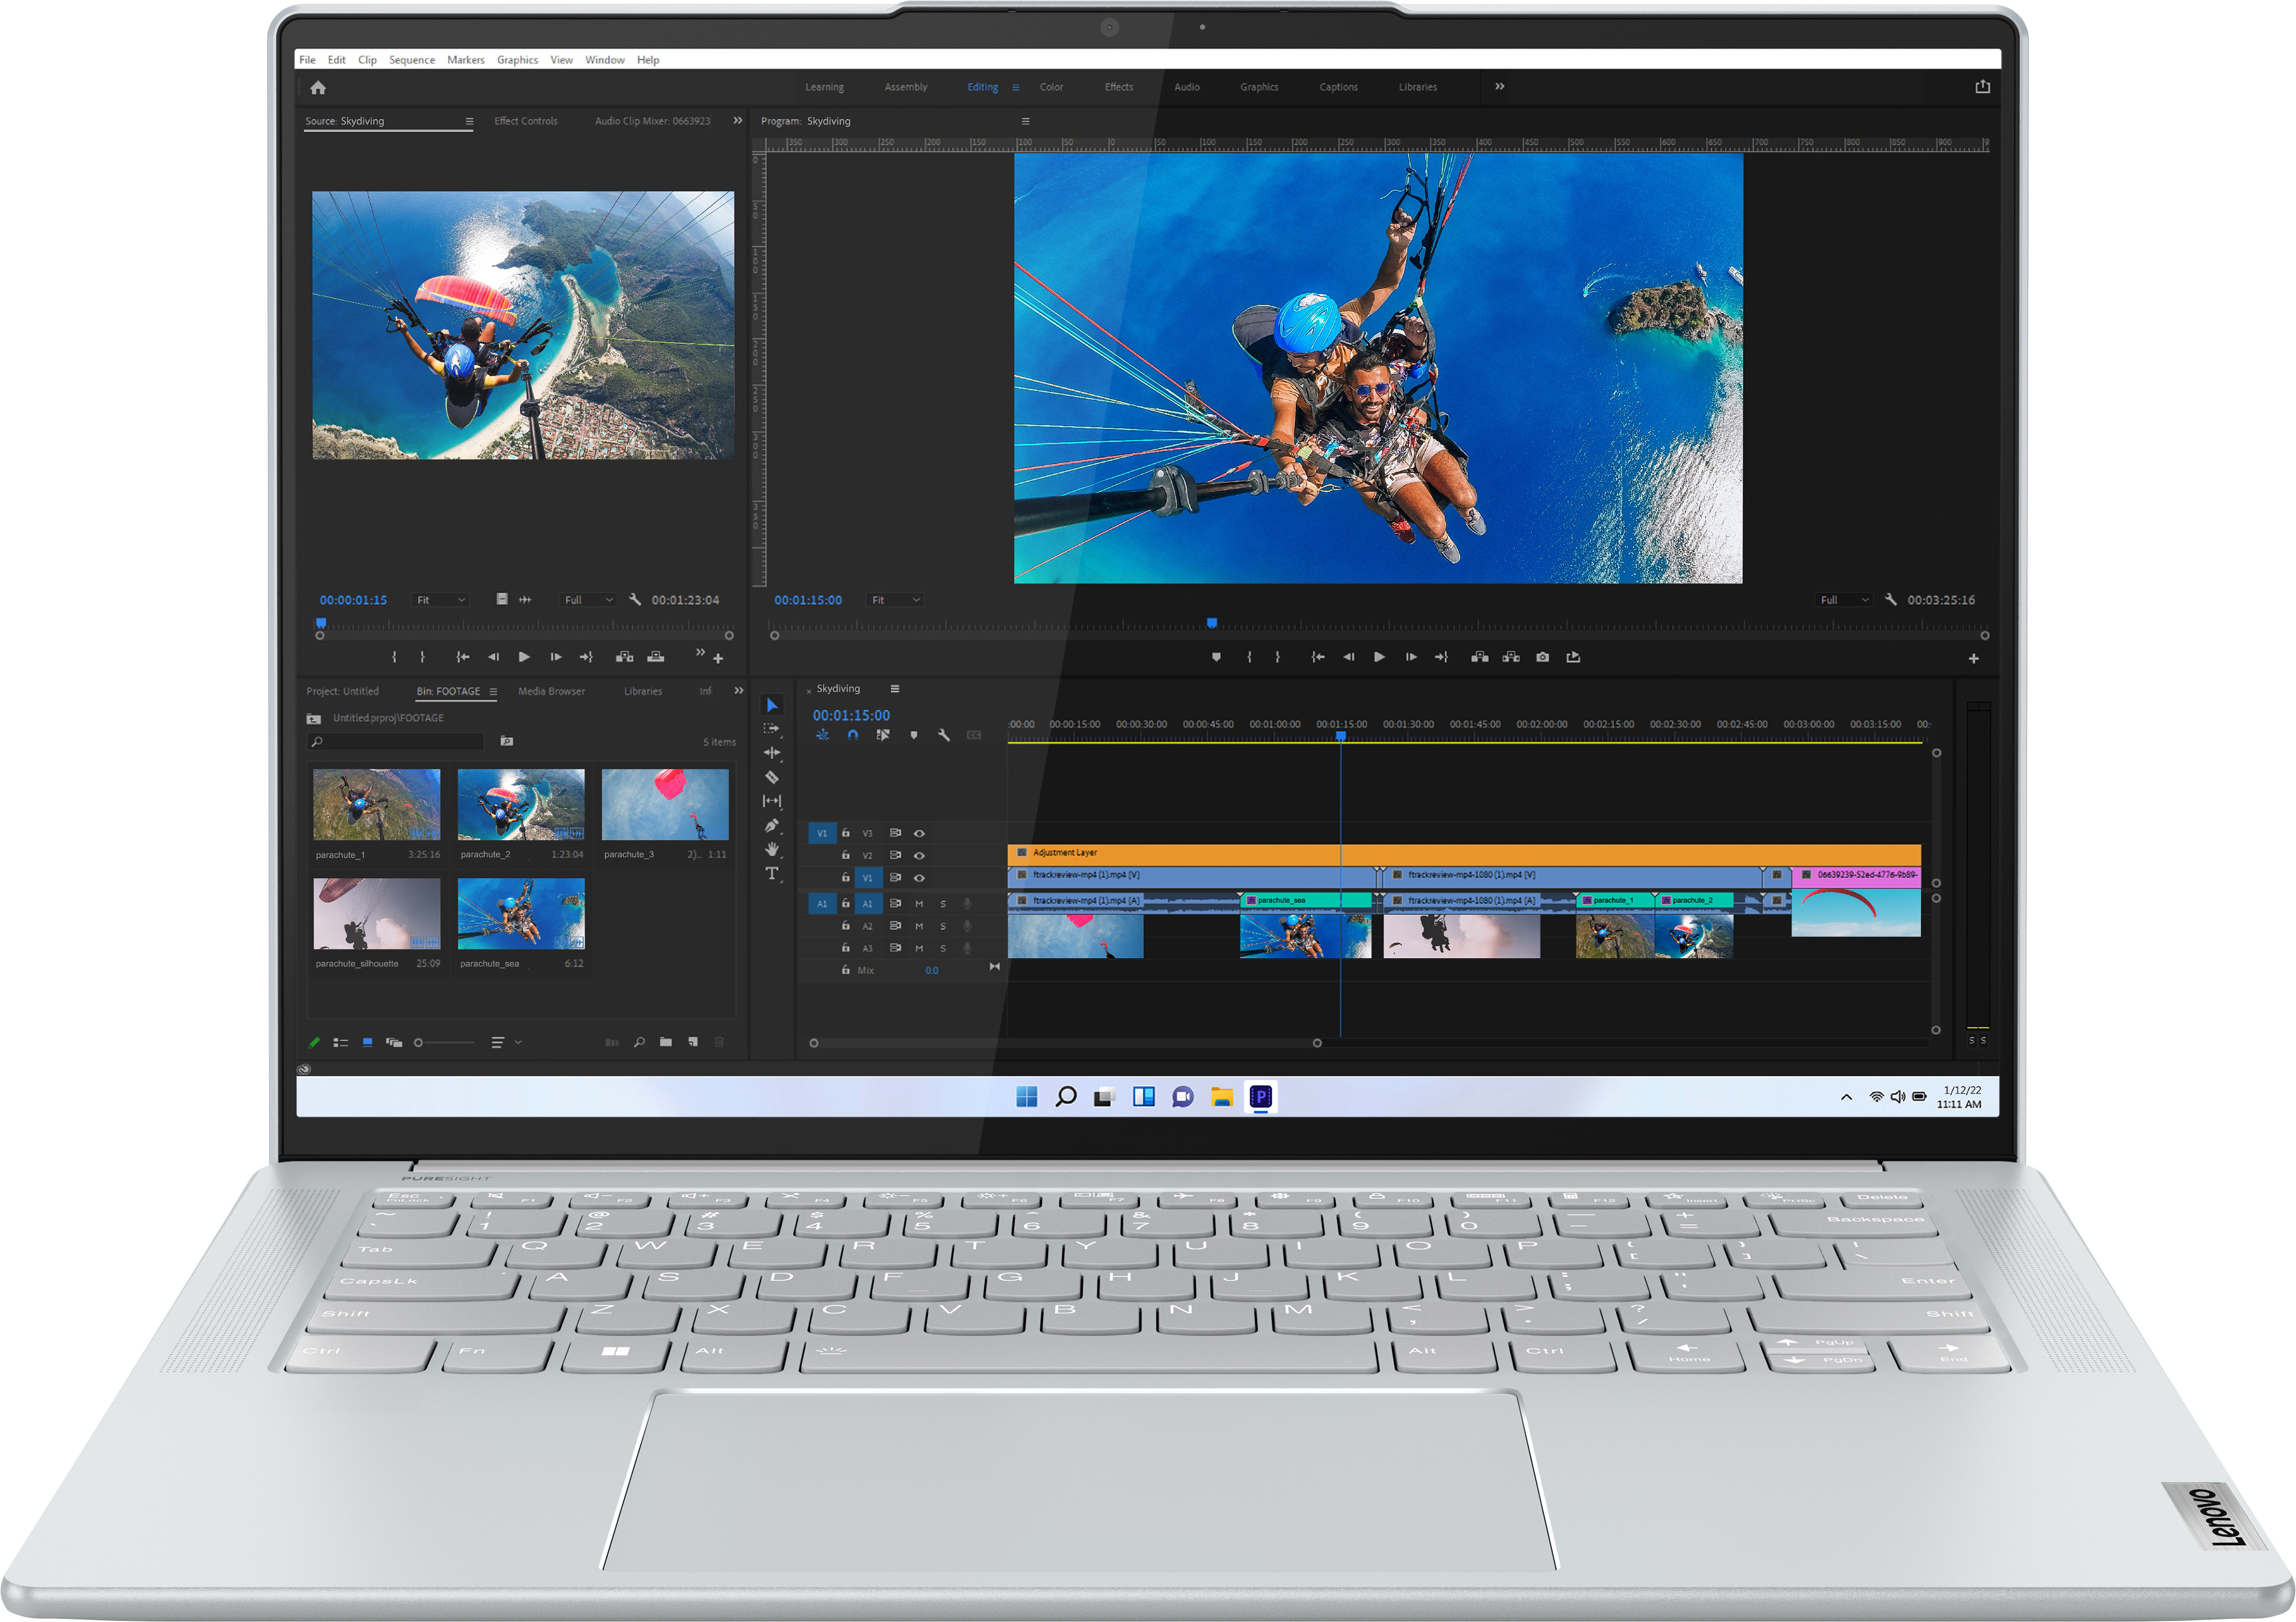Play the Program monitor sequence

[x=1379, y=657]
